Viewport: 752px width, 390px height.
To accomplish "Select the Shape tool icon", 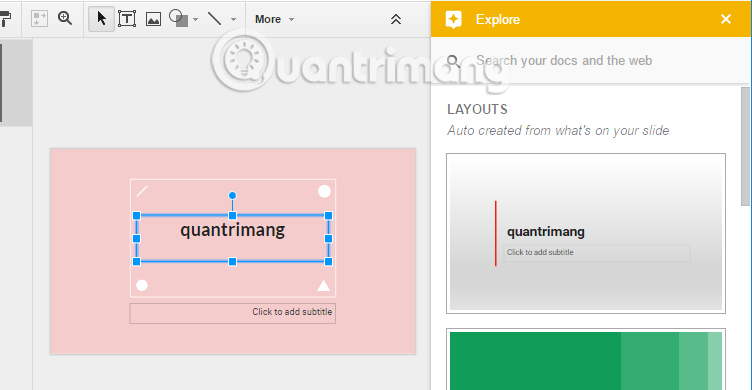I will point(178,19).
